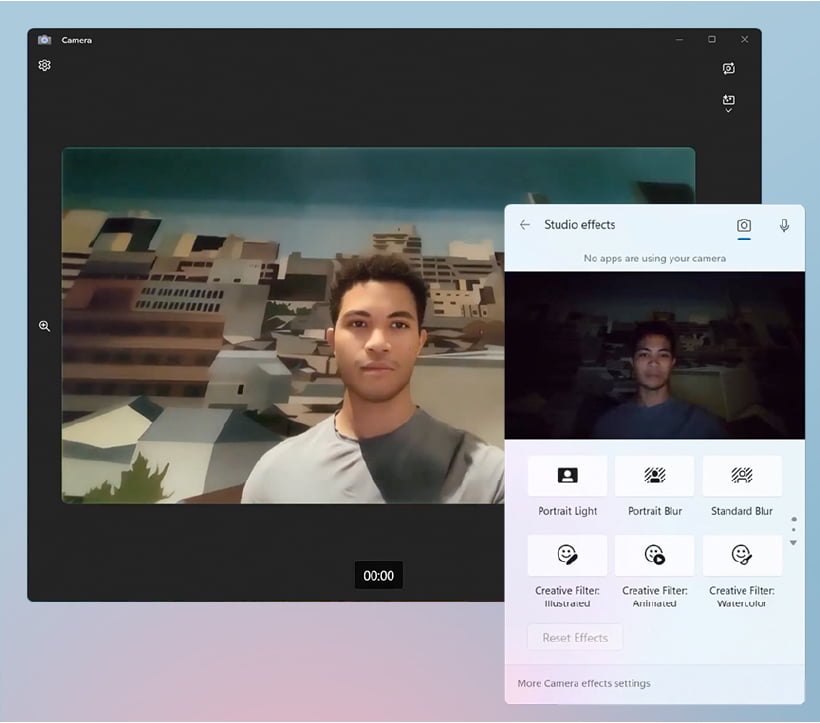Viewport: 820px width, 723px height.
Task: Click the Studio effects camera preview
Action: pos(654,356)
